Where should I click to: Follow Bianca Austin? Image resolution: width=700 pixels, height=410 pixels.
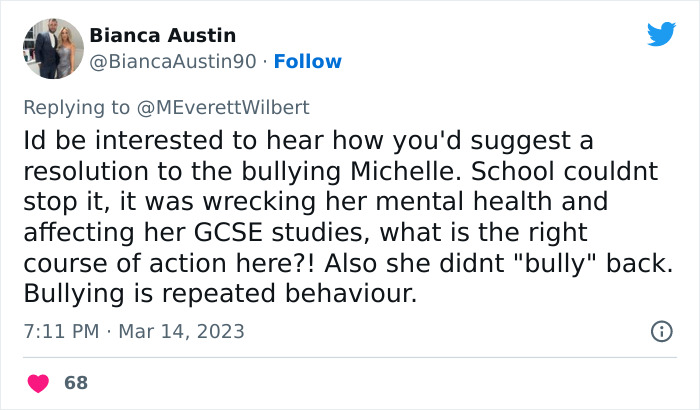308,61
